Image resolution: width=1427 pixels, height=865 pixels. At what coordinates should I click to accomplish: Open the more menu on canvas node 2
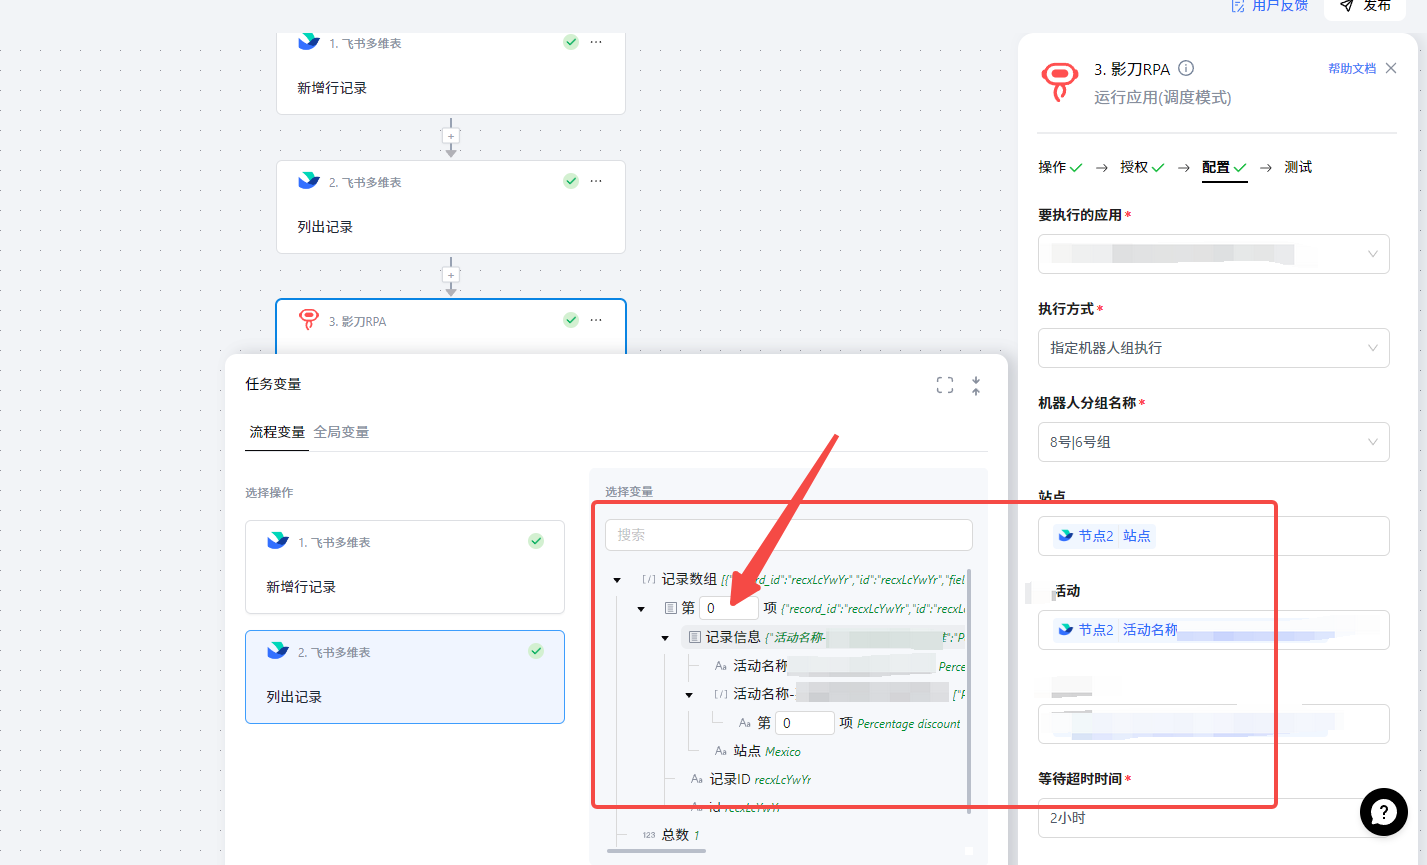click(x=597, y=181)
